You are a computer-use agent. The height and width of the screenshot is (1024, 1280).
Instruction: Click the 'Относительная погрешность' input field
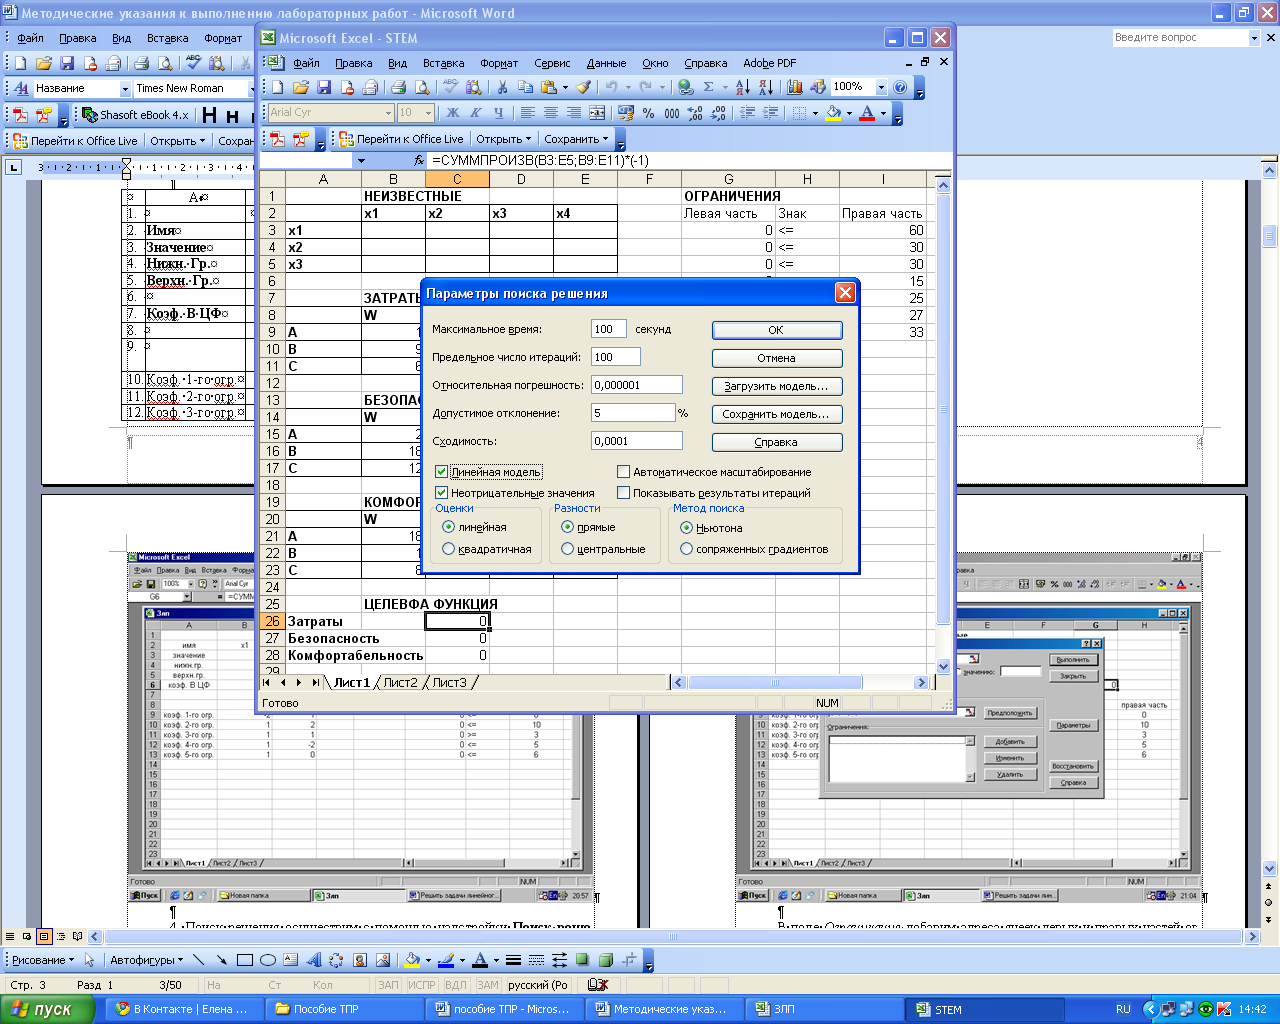pos(637,385)
